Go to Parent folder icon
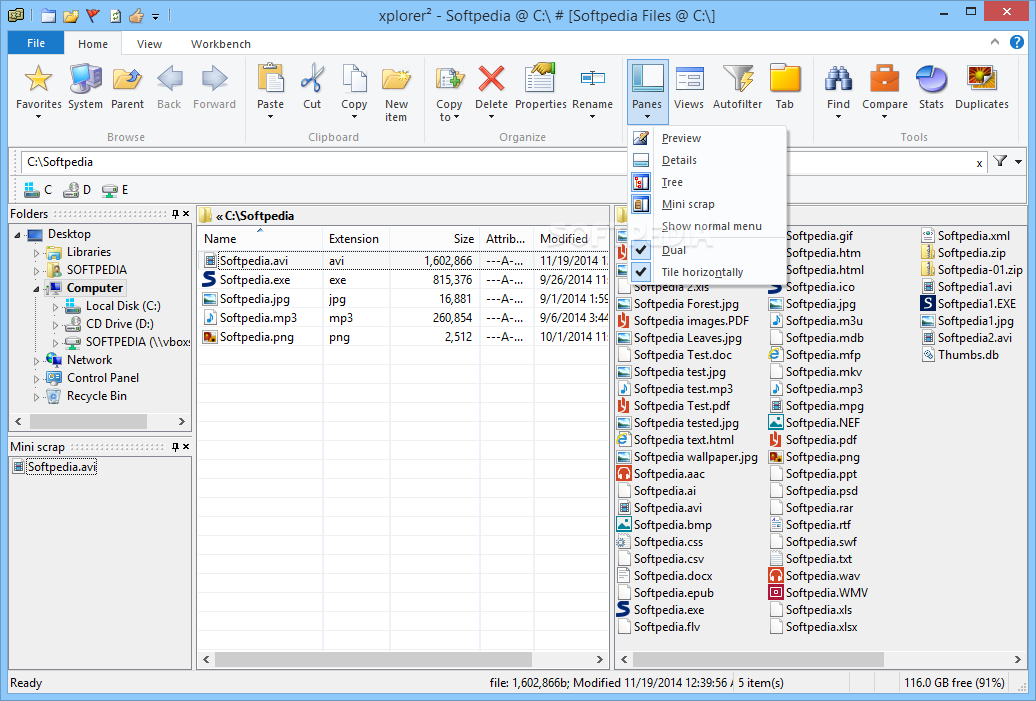Screen dimensions: 1036x701 click(x=127, y=79)
